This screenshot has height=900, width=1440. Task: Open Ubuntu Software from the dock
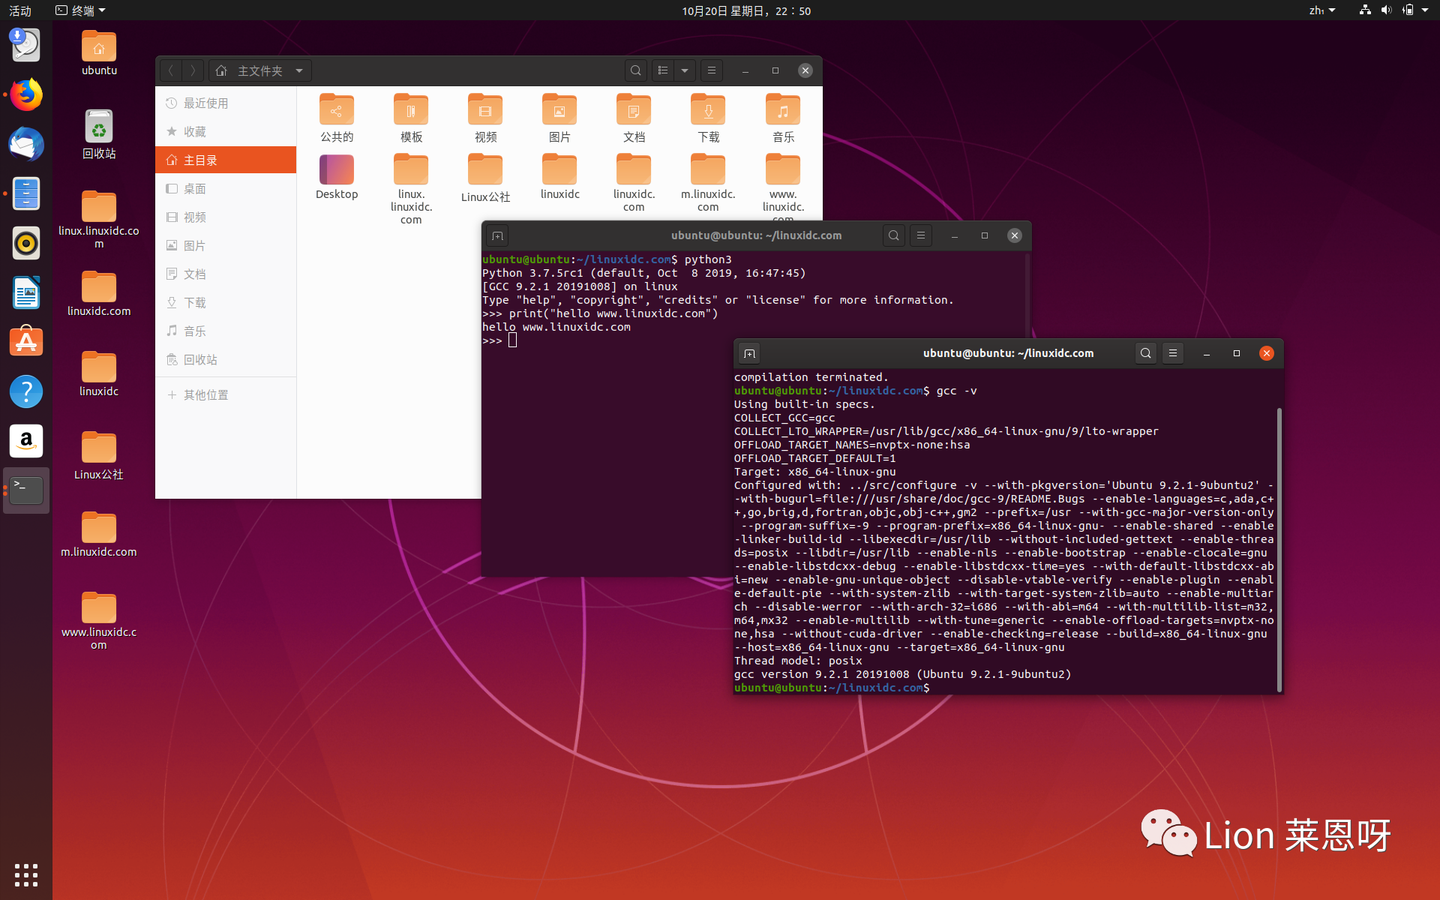(x=25, y=341)
